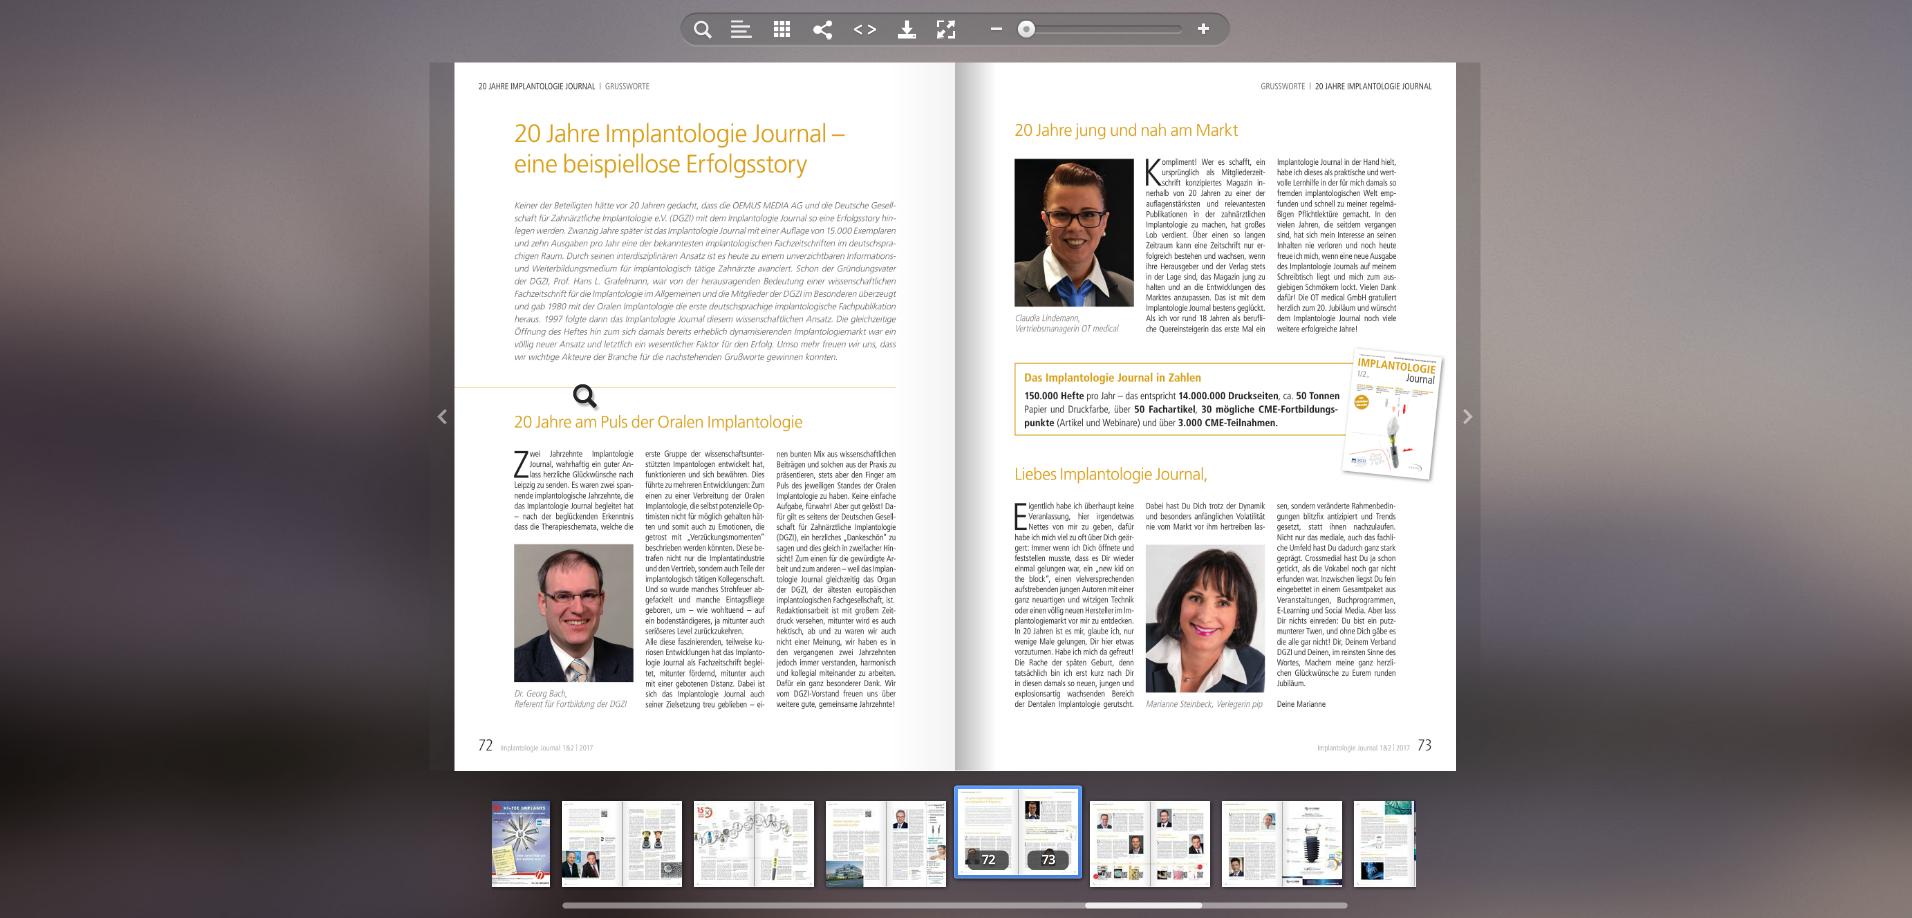
Task: Open the search tool in the toolbar
Action: 703,29
